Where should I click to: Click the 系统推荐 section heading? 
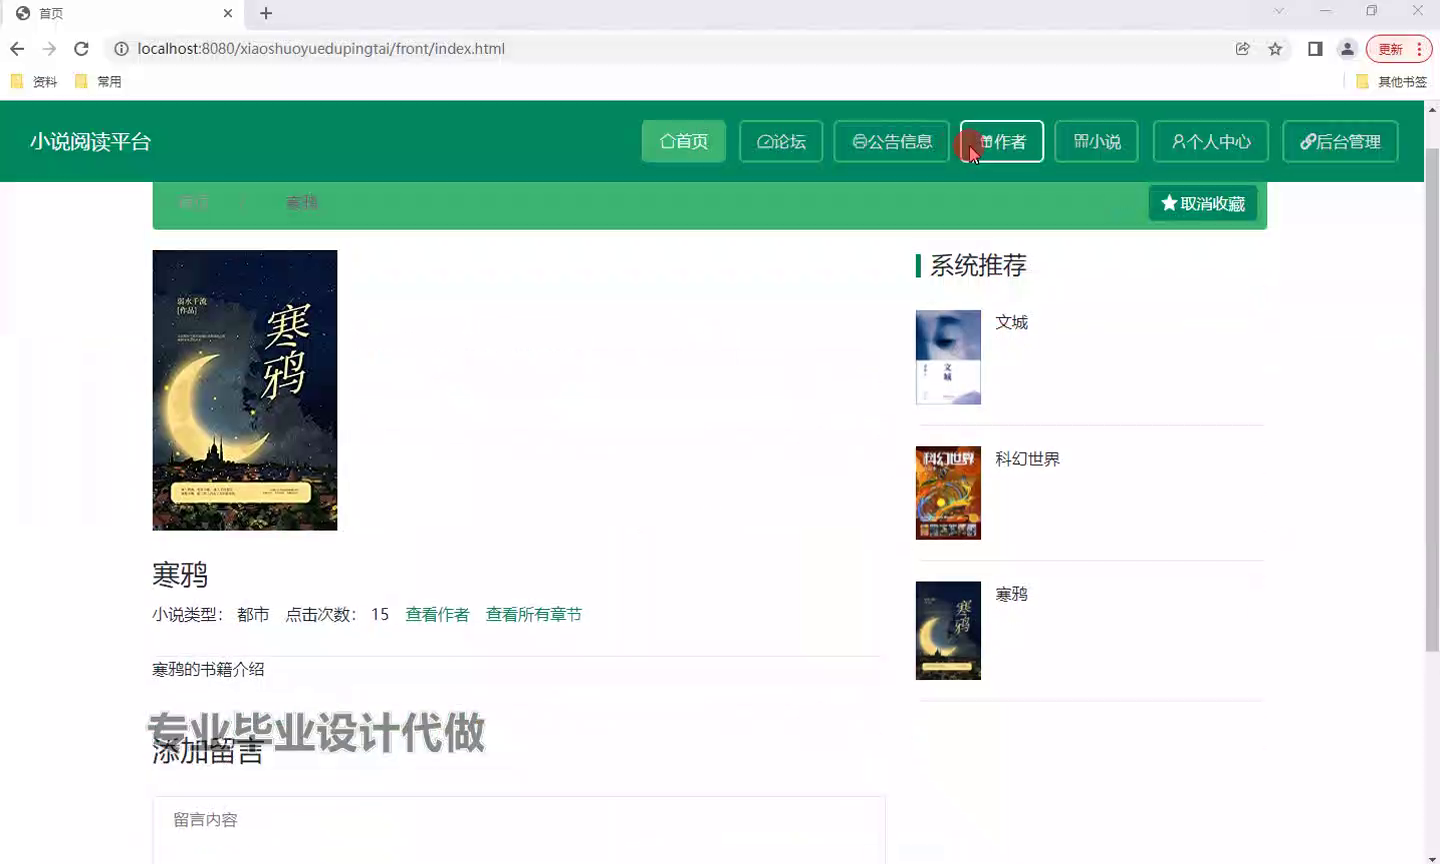tap(978, 265)
